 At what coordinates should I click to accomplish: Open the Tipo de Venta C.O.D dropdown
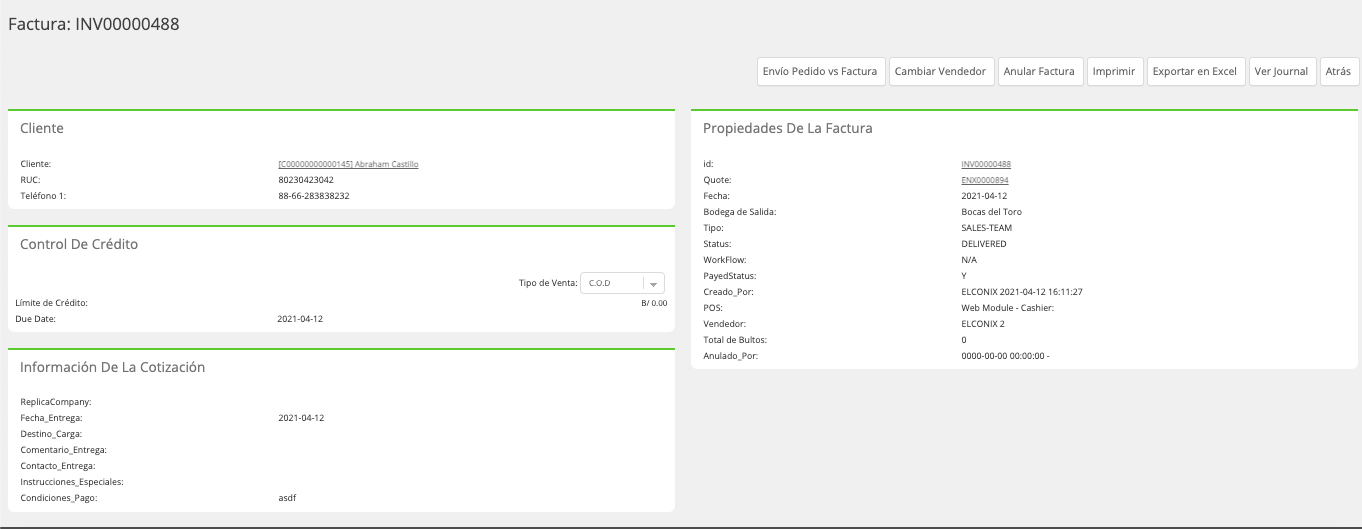622,283
